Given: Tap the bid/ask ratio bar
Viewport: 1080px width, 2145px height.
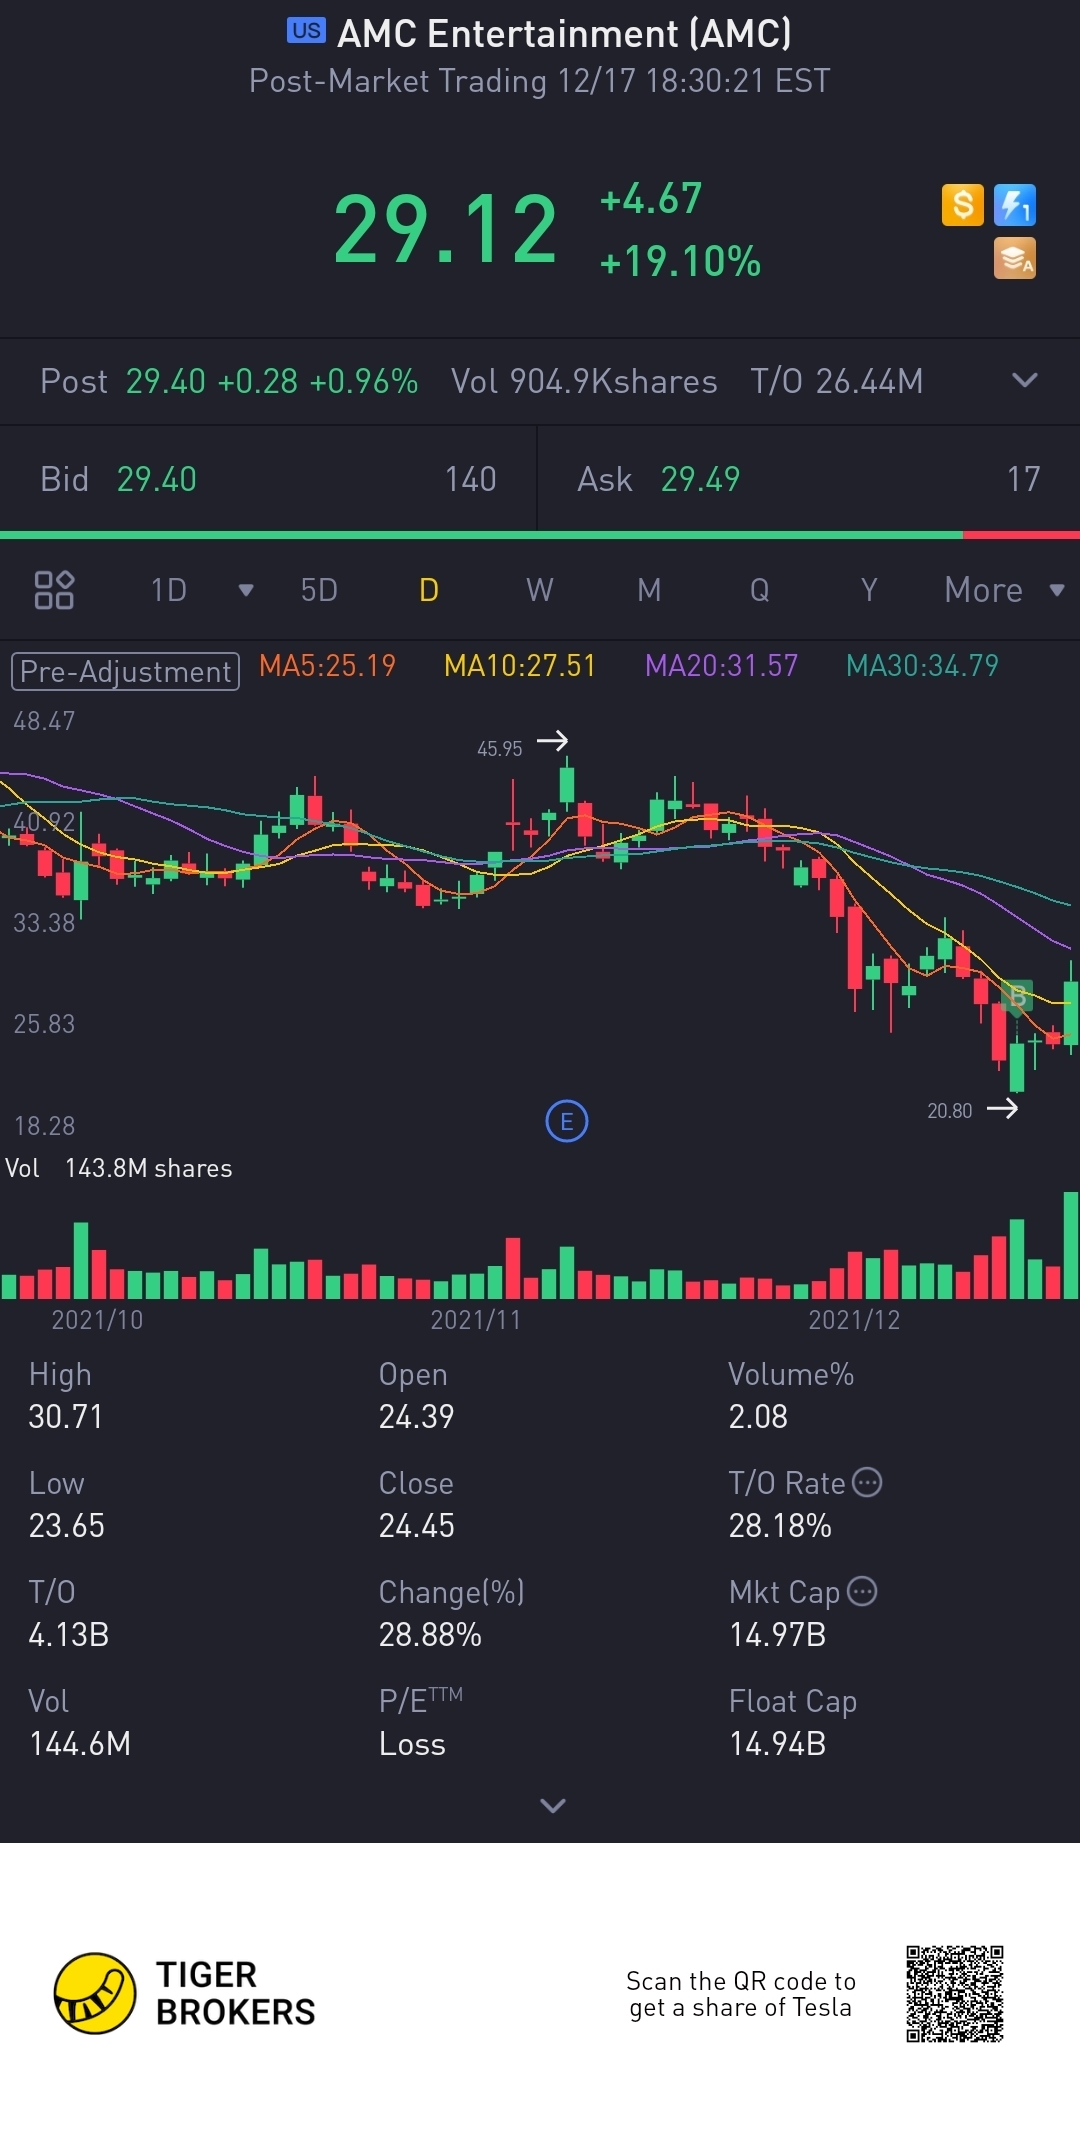Looking at the screenshot, I should tap(540, 535).
